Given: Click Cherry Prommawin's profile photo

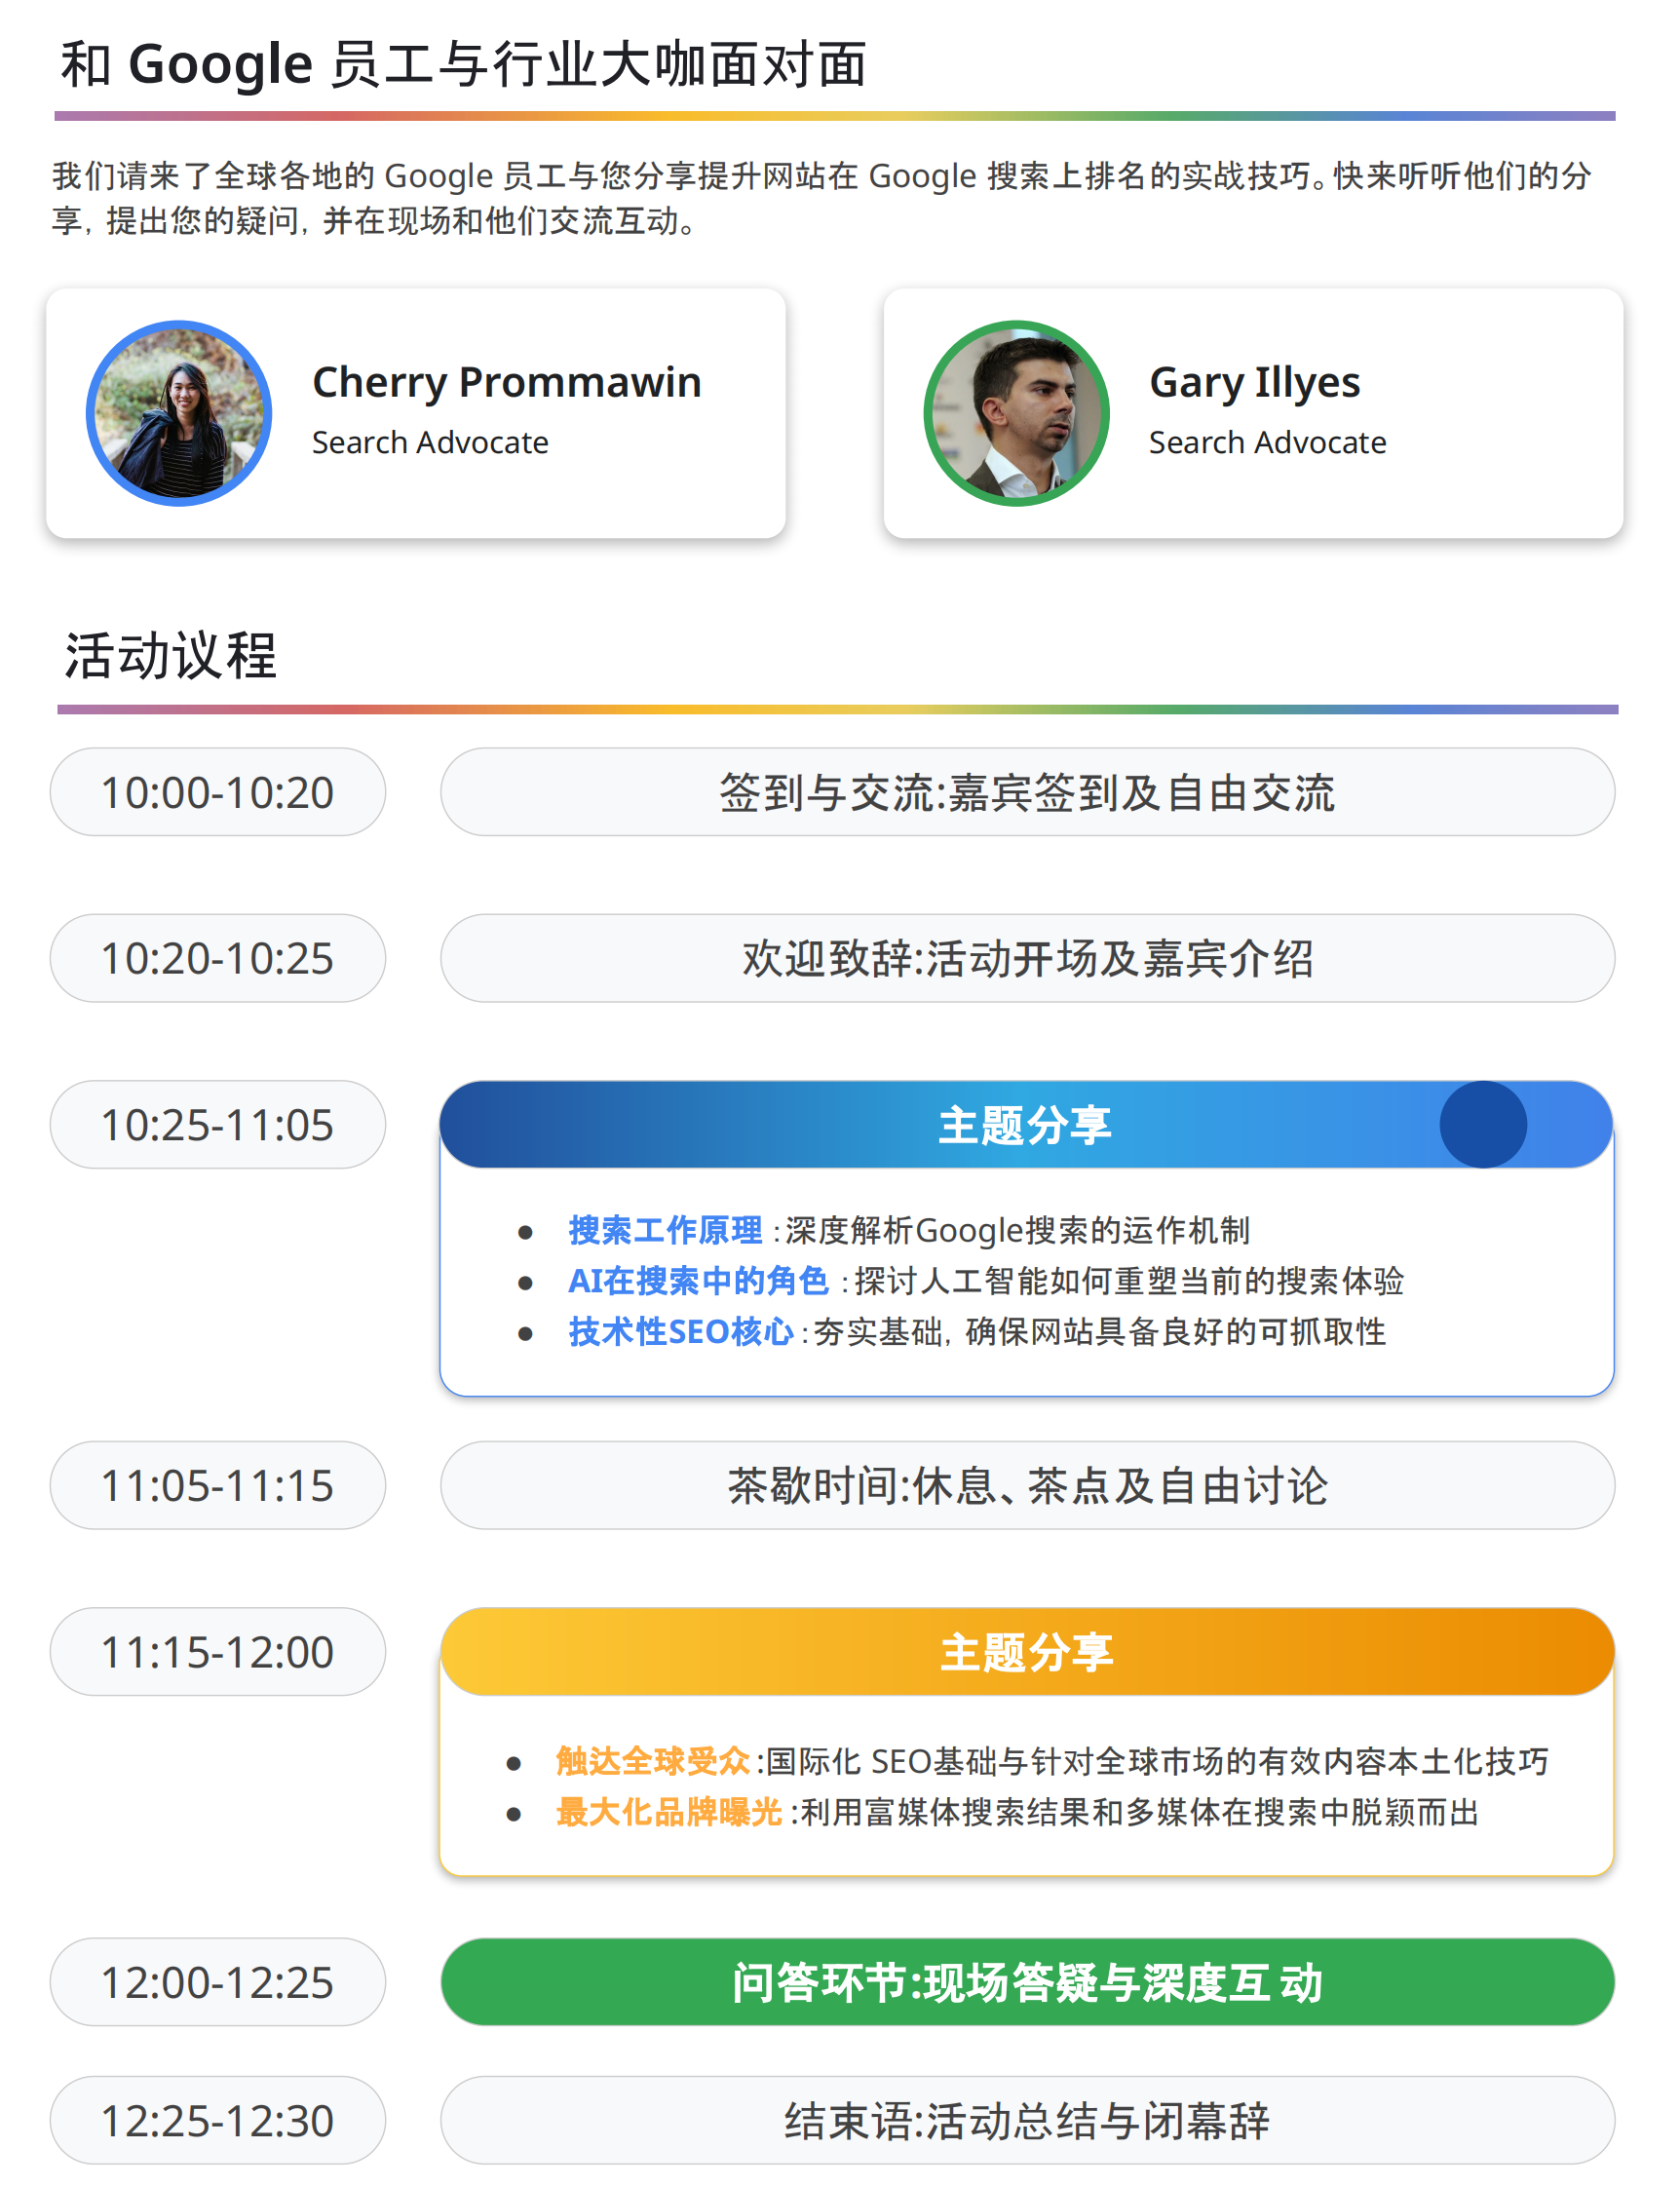Looking at the screenshot, I should [x=179, y=413].
